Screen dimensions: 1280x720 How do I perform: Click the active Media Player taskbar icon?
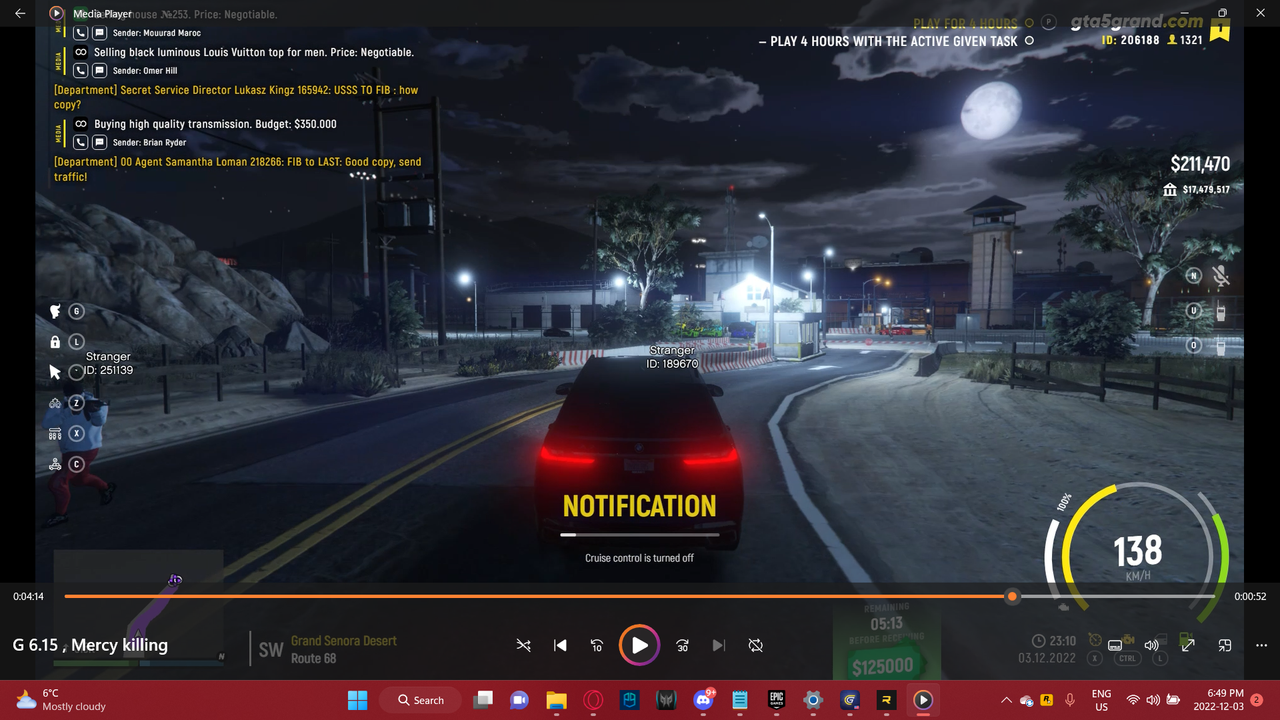click(923, 700)
